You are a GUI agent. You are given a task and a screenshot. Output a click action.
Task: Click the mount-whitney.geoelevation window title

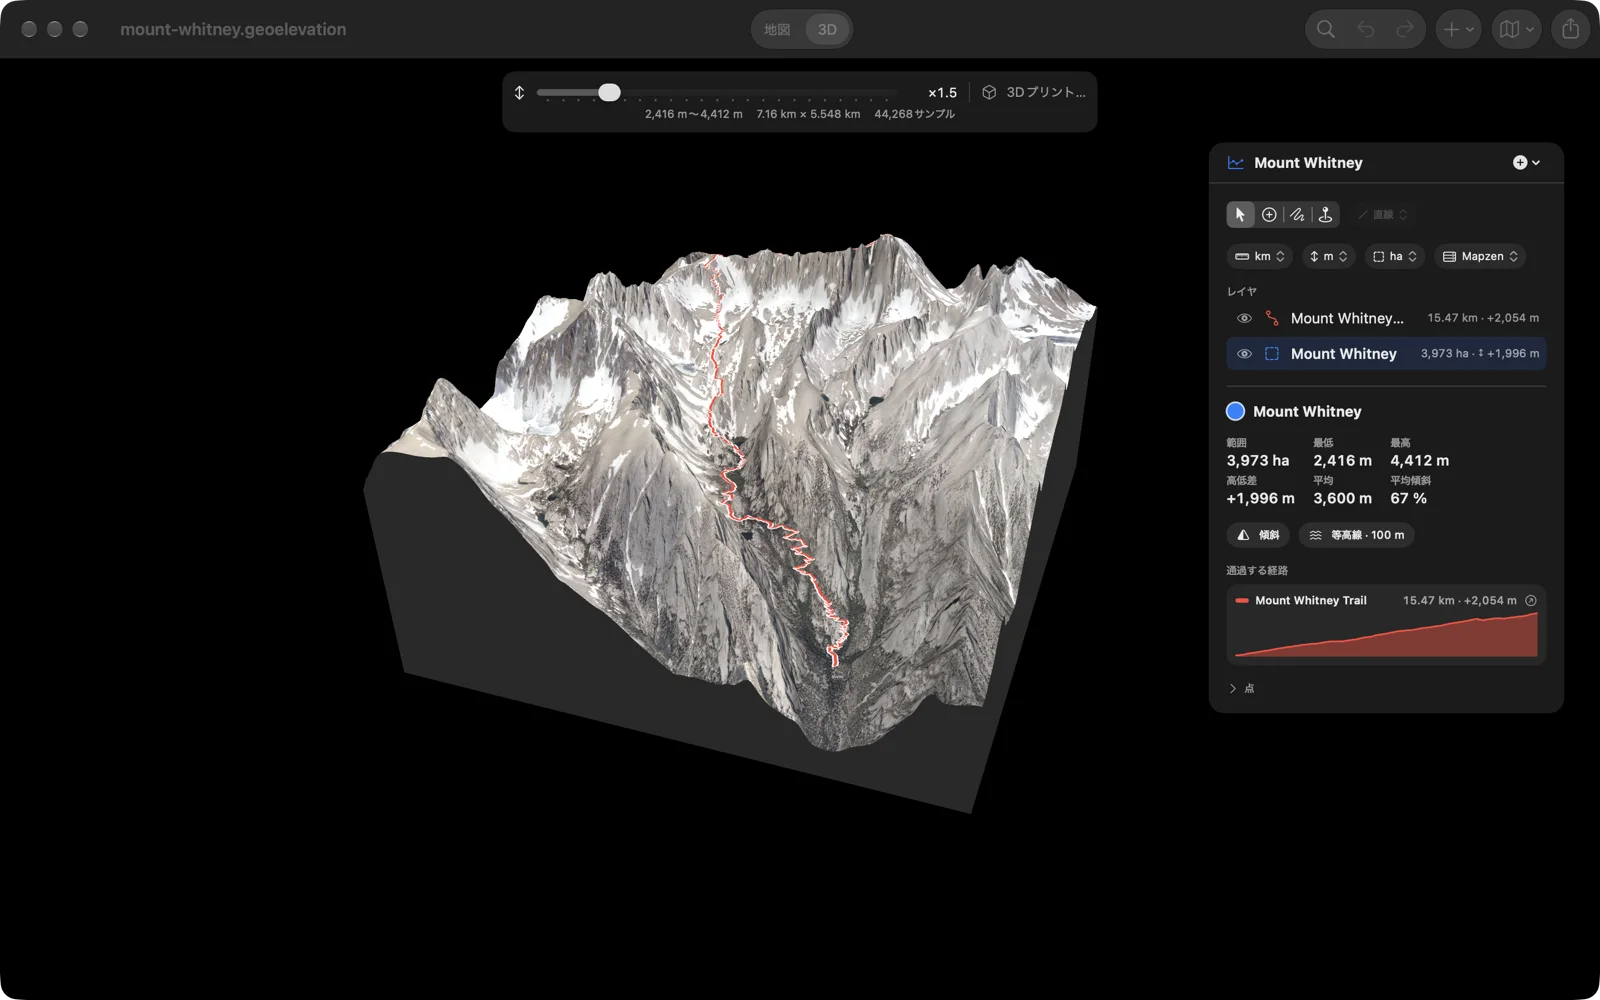click(233, 30)
